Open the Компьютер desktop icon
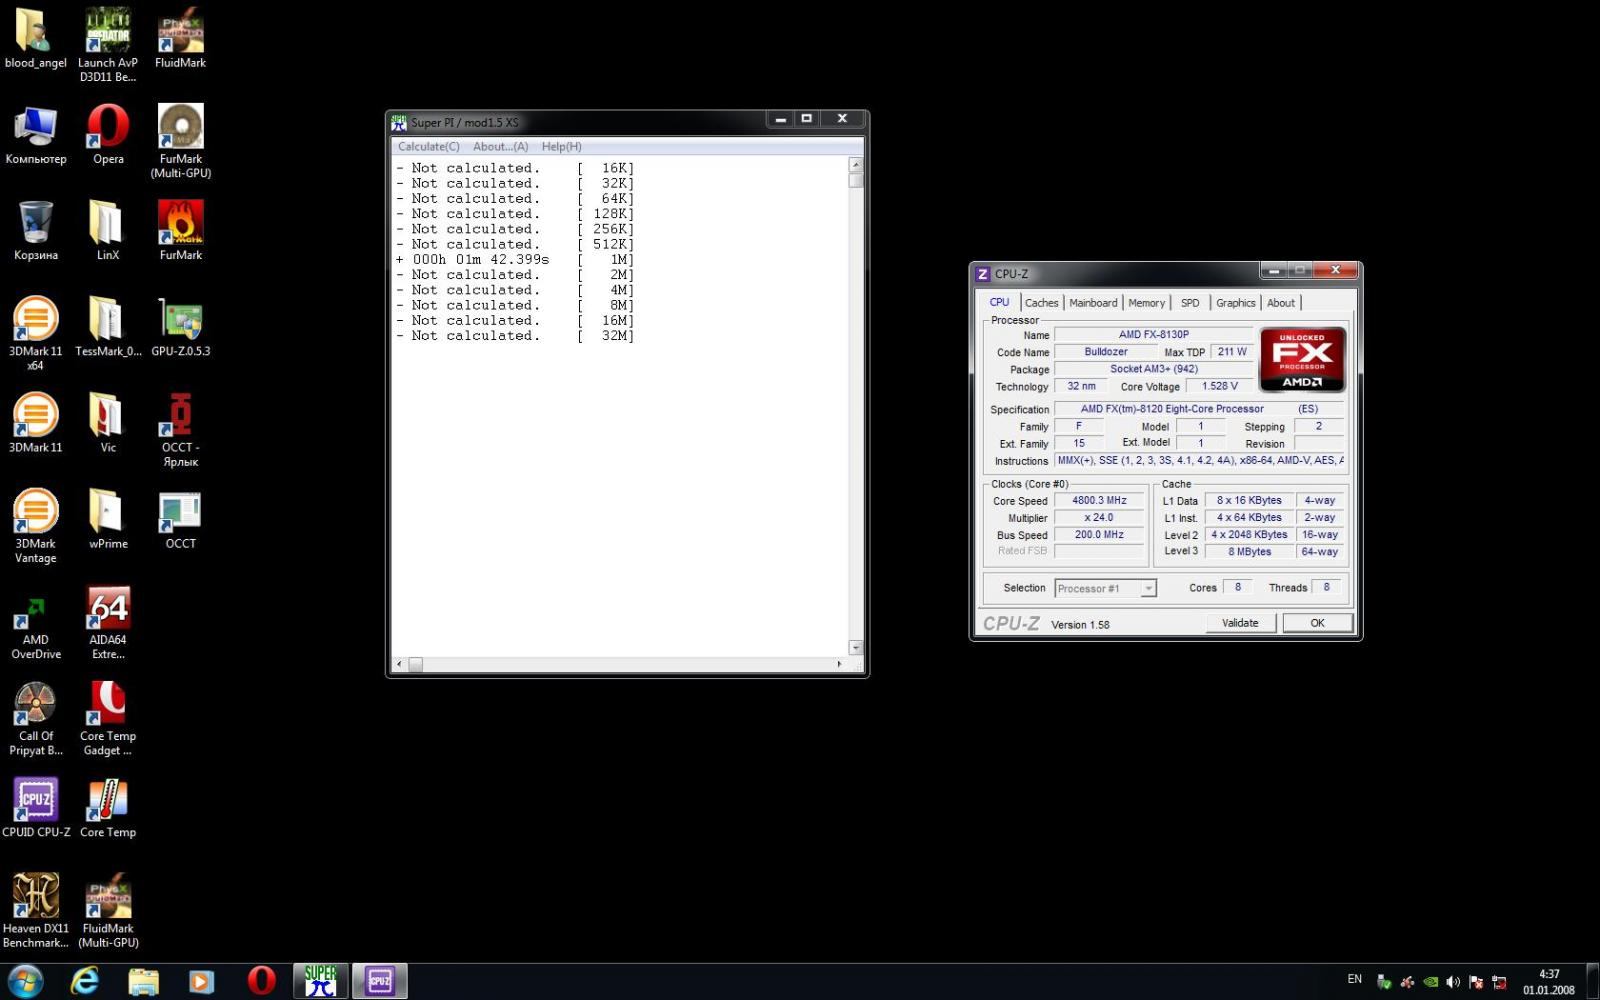 tap(36, 135)
